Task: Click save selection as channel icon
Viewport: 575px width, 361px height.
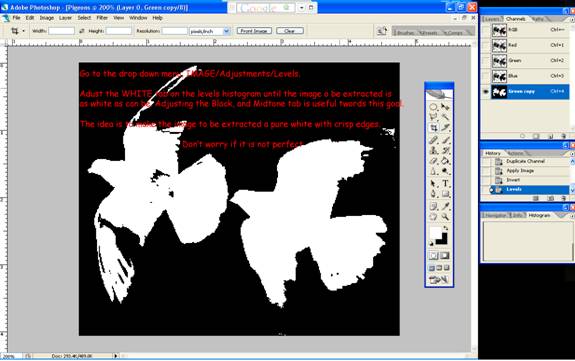Action: [536, 136]
